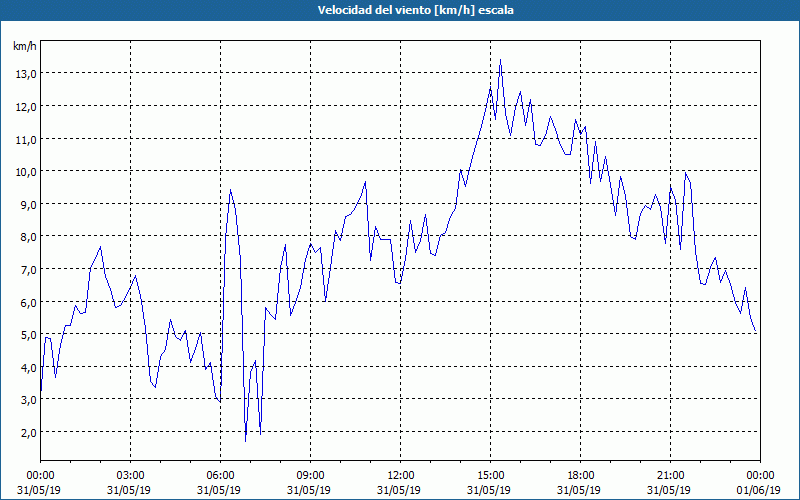The height and width of the screenshot is (500, 800).
Task: Click the 13.4 km/h peak after 15:00
Action: (501, 60)
